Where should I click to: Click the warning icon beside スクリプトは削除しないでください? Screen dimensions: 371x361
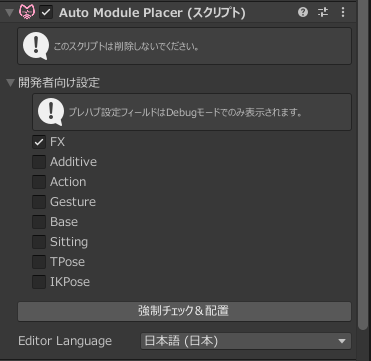tap(36, 46)
